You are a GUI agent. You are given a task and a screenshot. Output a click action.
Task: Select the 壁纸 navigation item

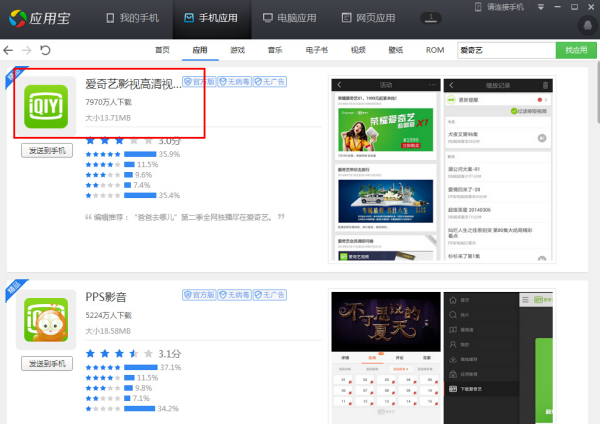point(396,50)
